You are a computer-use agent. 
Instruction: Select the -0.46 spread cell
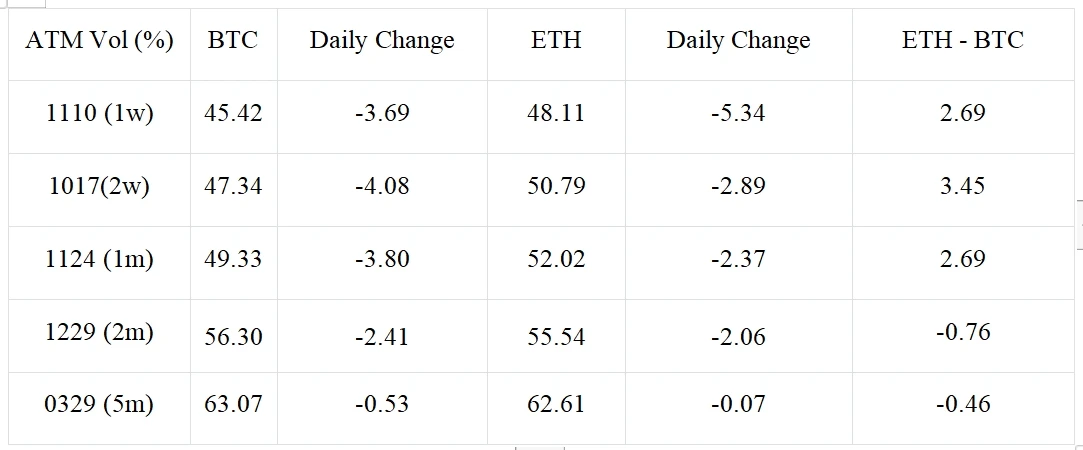[x=962, y=405]
